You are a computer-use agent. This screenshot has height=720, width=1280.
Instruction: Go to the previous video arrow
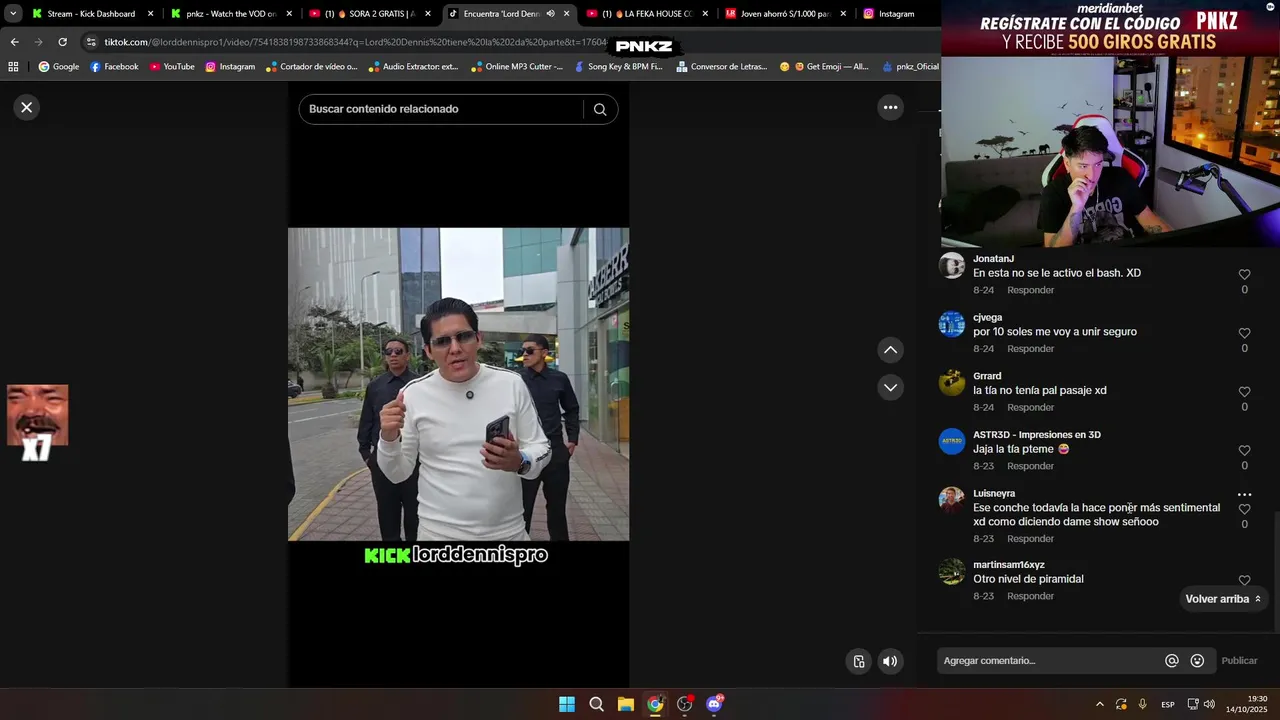click(890, 350)
